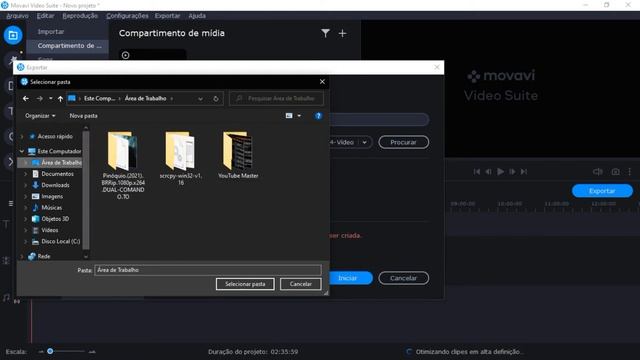640x360 pixels.
Task: Select Compartimento de mídia sidebar item
Action: click(69, 46)
